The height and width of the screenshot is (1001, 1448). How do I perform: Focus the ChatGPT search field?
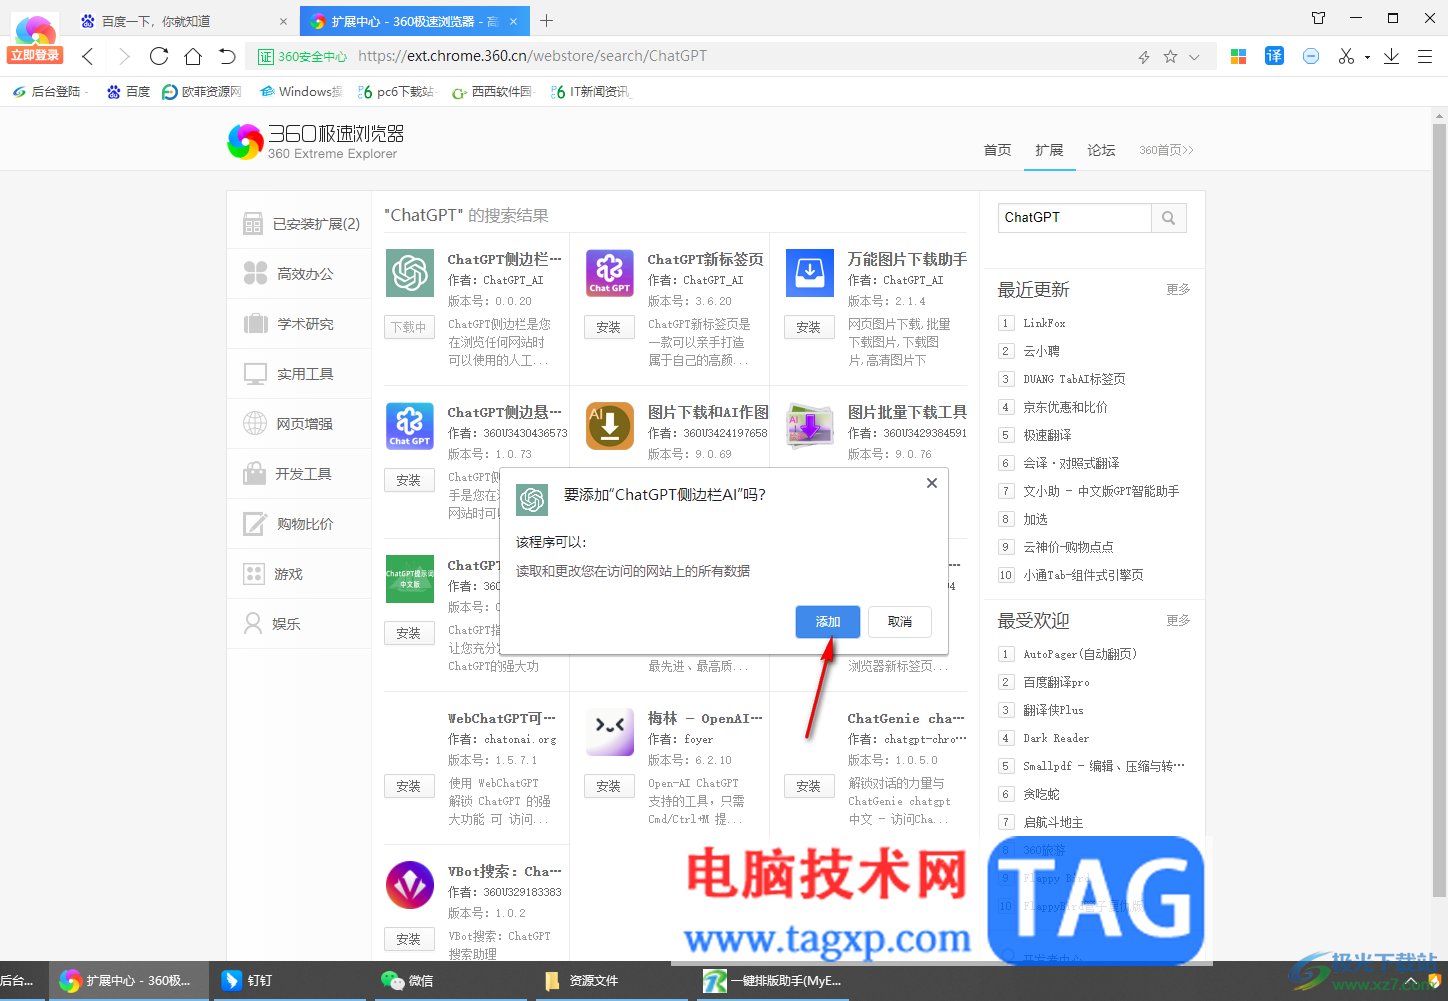1075,218
